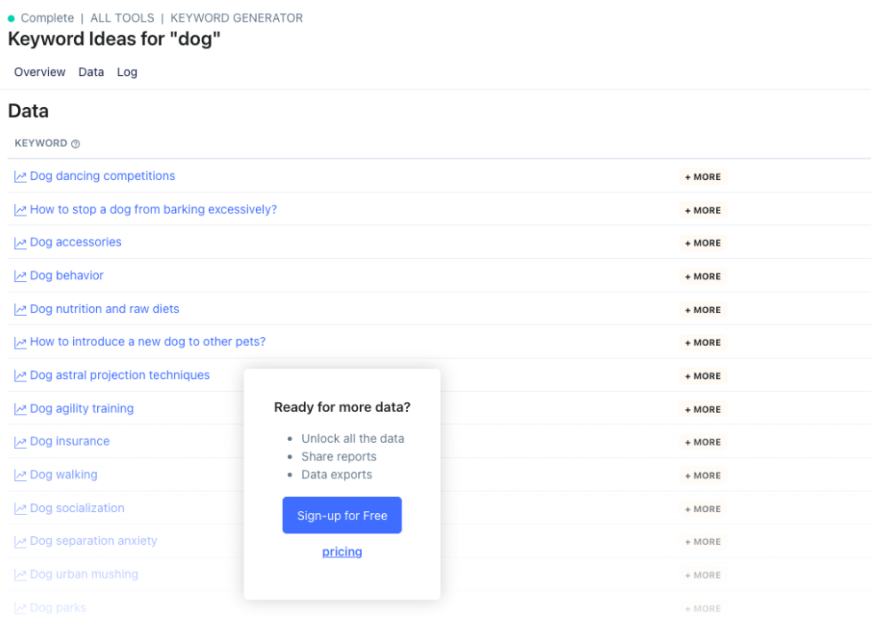Image resolution: width=871 pixels, height=633 pixels.
Task: Click trend chart icon beside Dog dancing competitions
Action: (20, 177)
